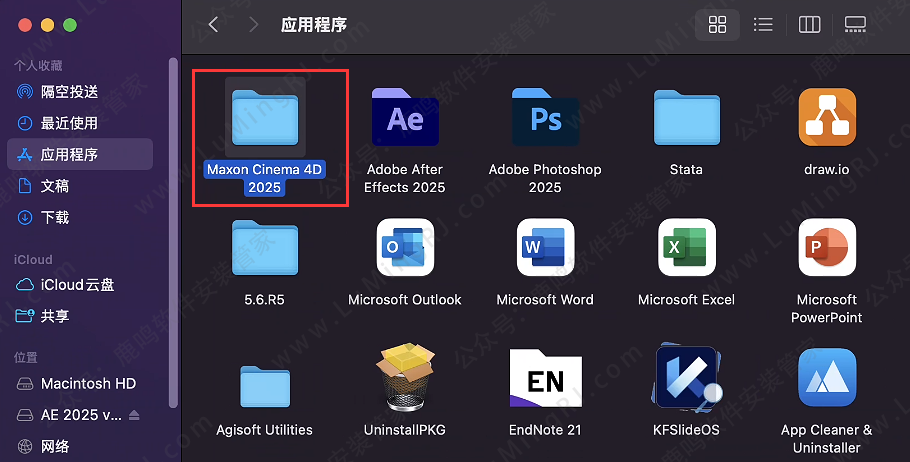Select the KFSlideOS app icon
This screenshot has height=462, width=910.
click(687, 377)
